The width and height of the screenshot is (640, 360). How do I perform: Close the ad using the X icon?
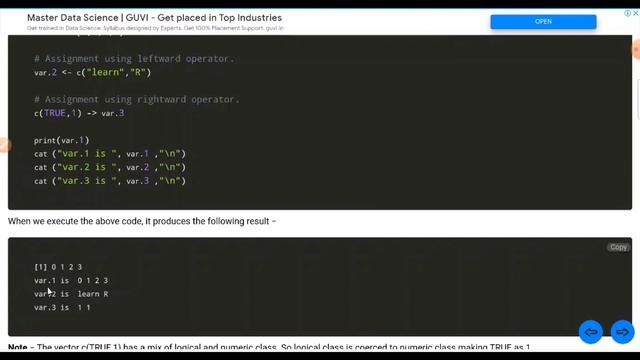click(x=636, y=13)
